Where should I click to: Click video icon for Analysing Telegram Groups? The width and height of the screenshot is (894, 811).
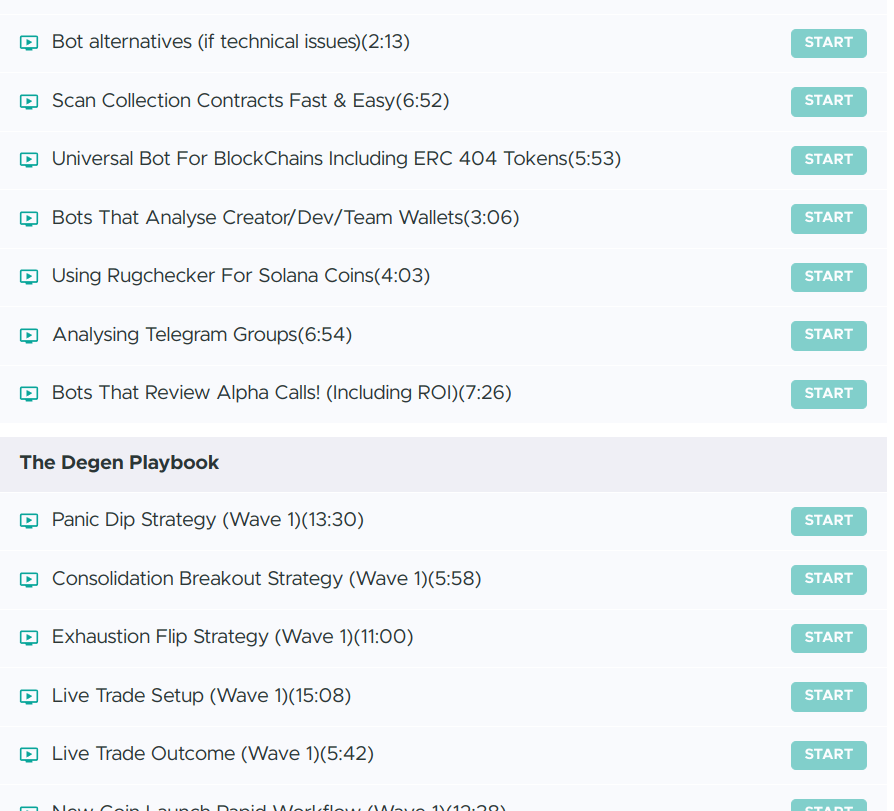[x=29, y=335]
